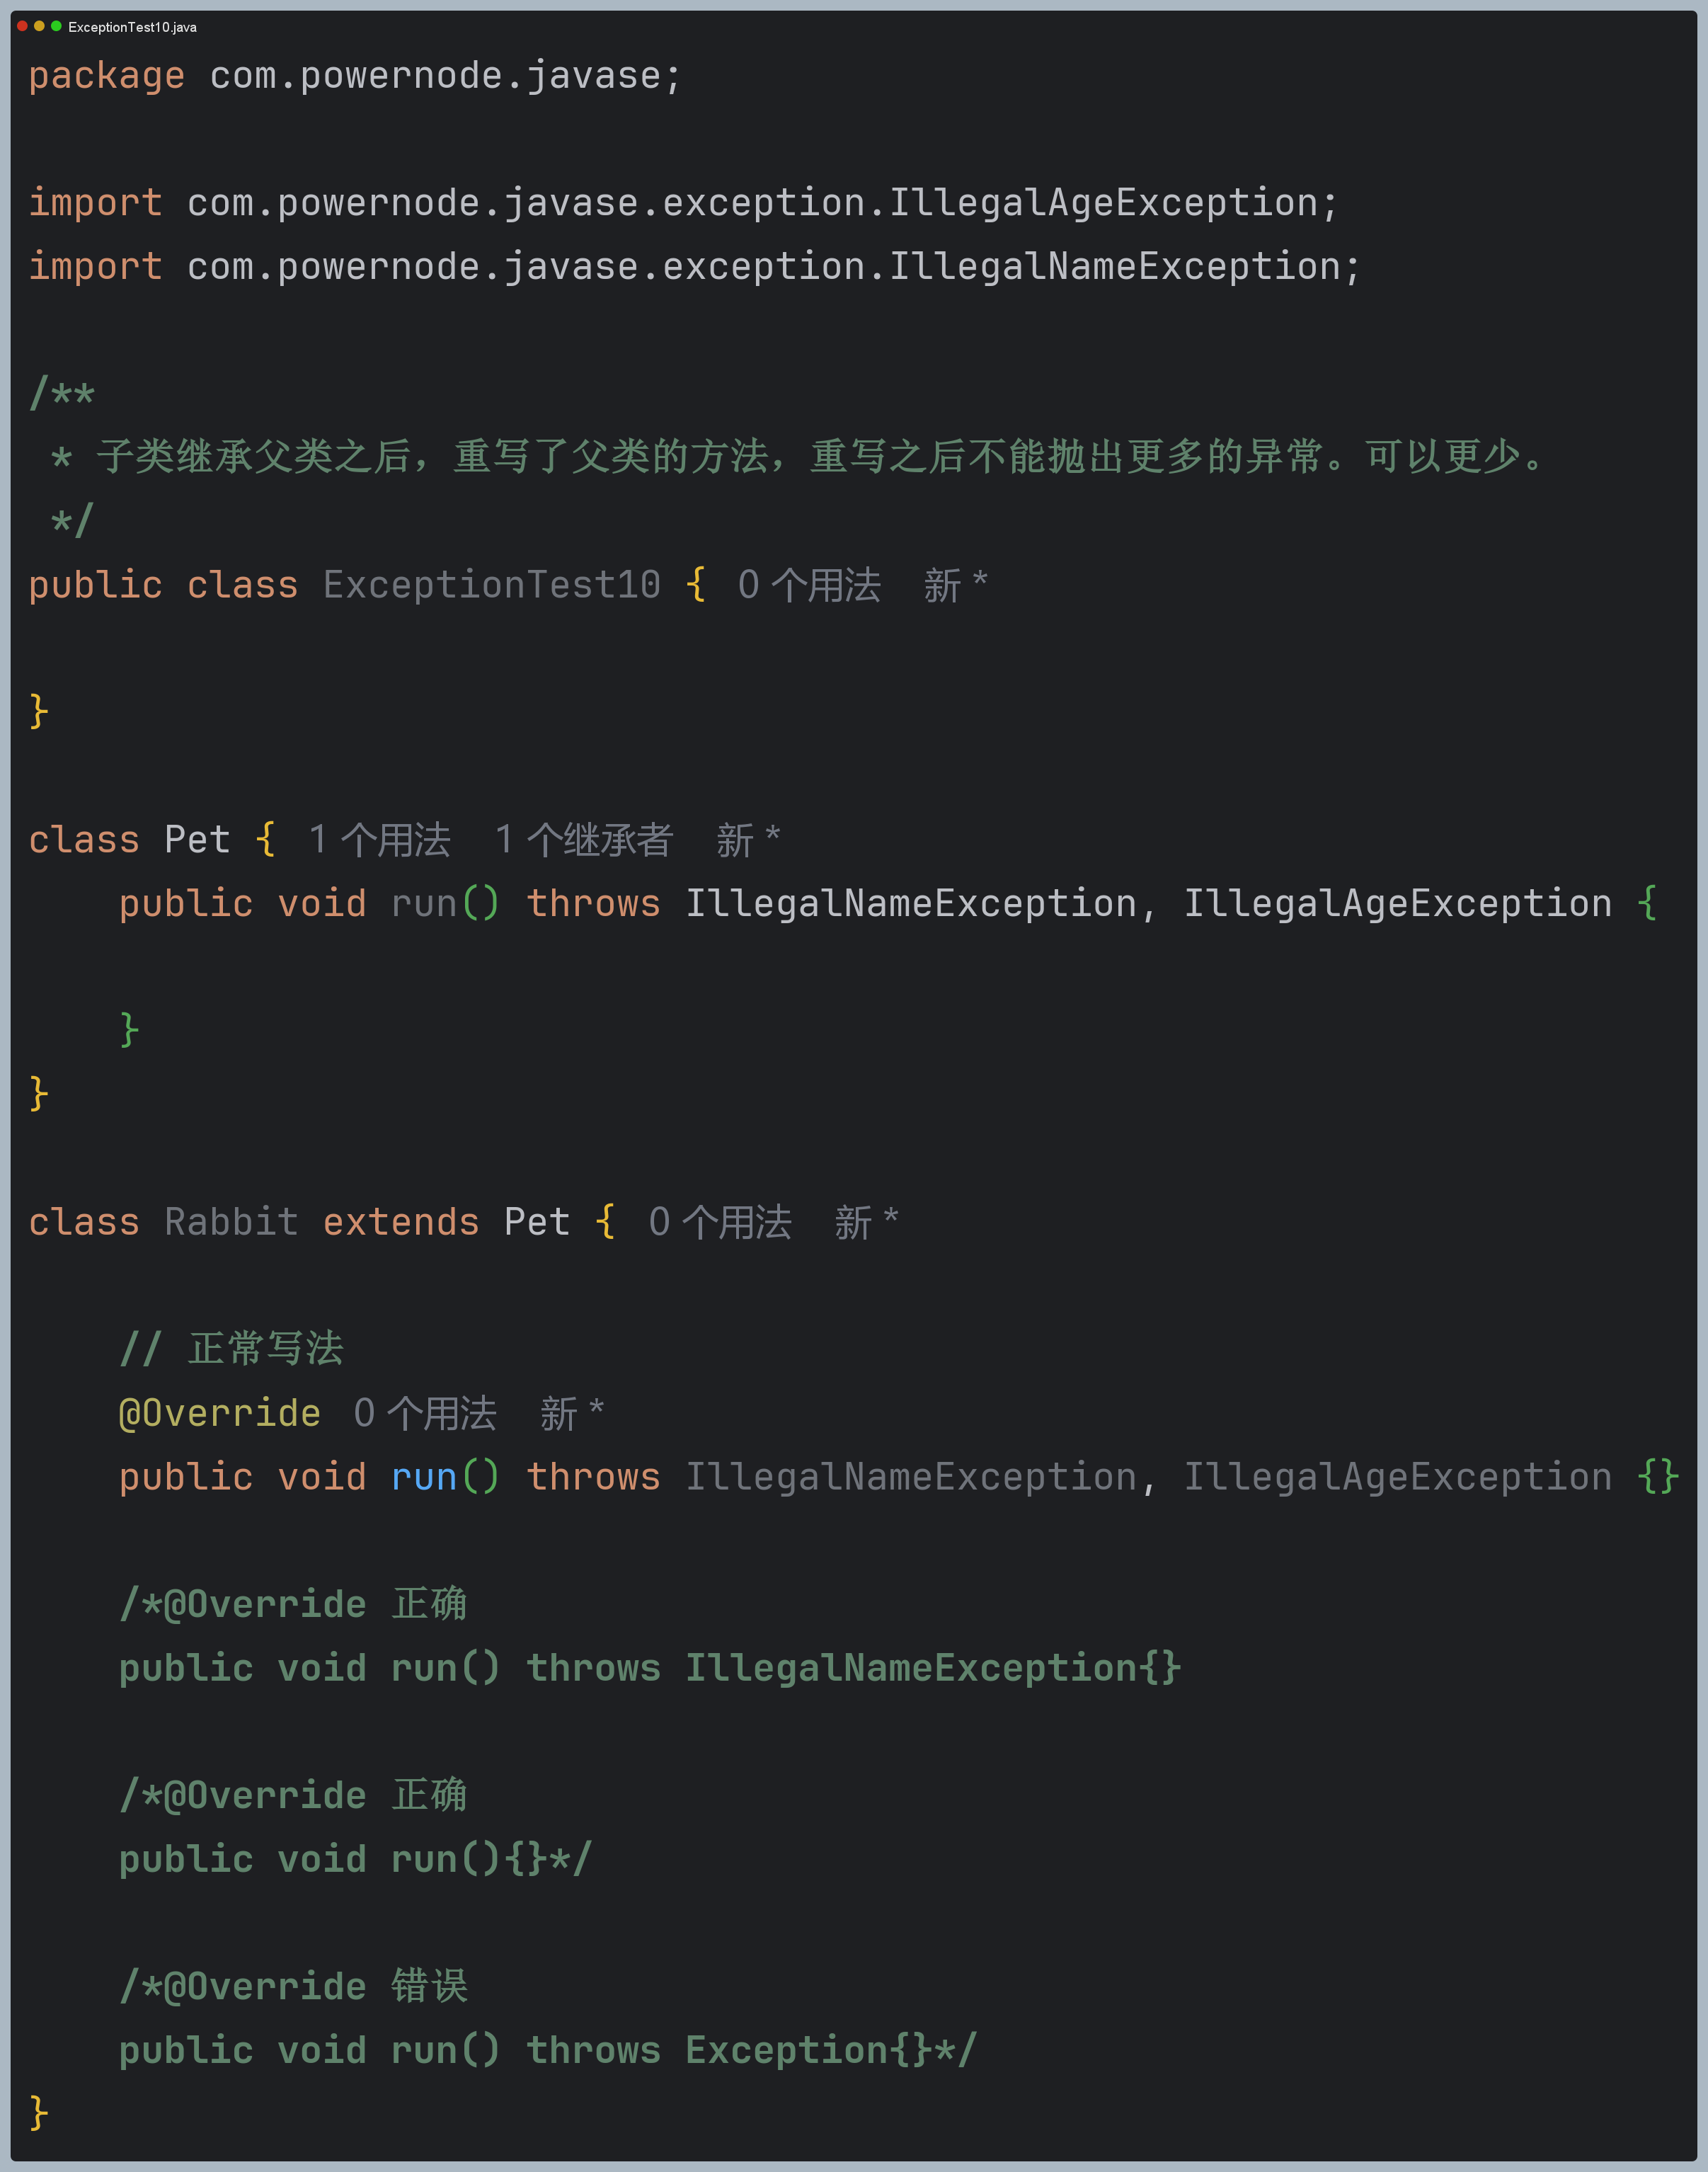Select the ExceptionTest10.java title label

coord(132,27)
